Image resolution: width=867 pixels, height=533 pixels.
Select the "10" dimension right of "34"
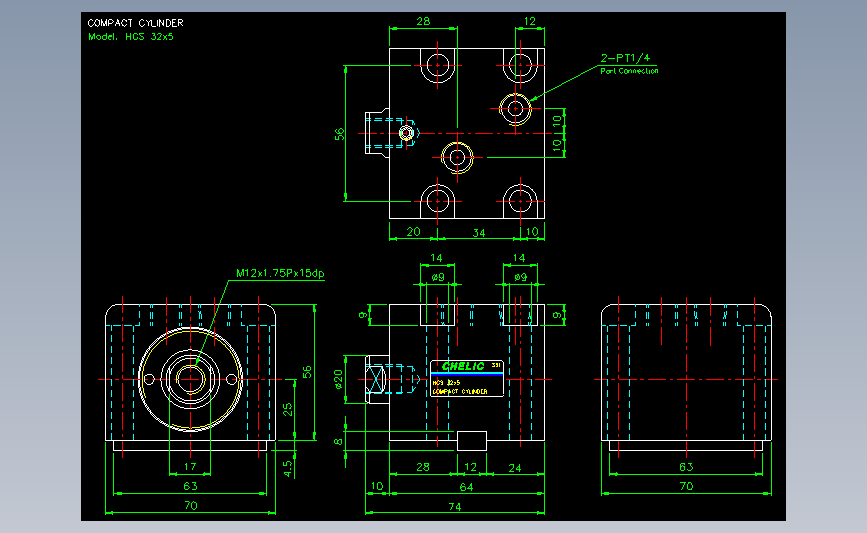(532, 232)
